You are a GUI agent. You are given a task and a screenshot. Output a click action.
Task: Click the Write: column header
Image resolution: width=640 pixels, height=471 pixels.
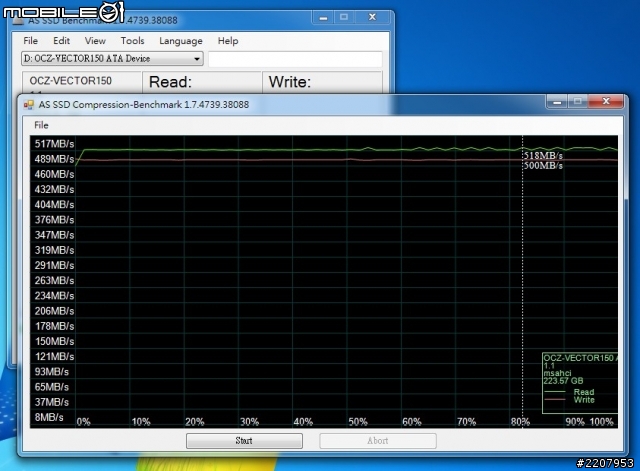[290, 82]
